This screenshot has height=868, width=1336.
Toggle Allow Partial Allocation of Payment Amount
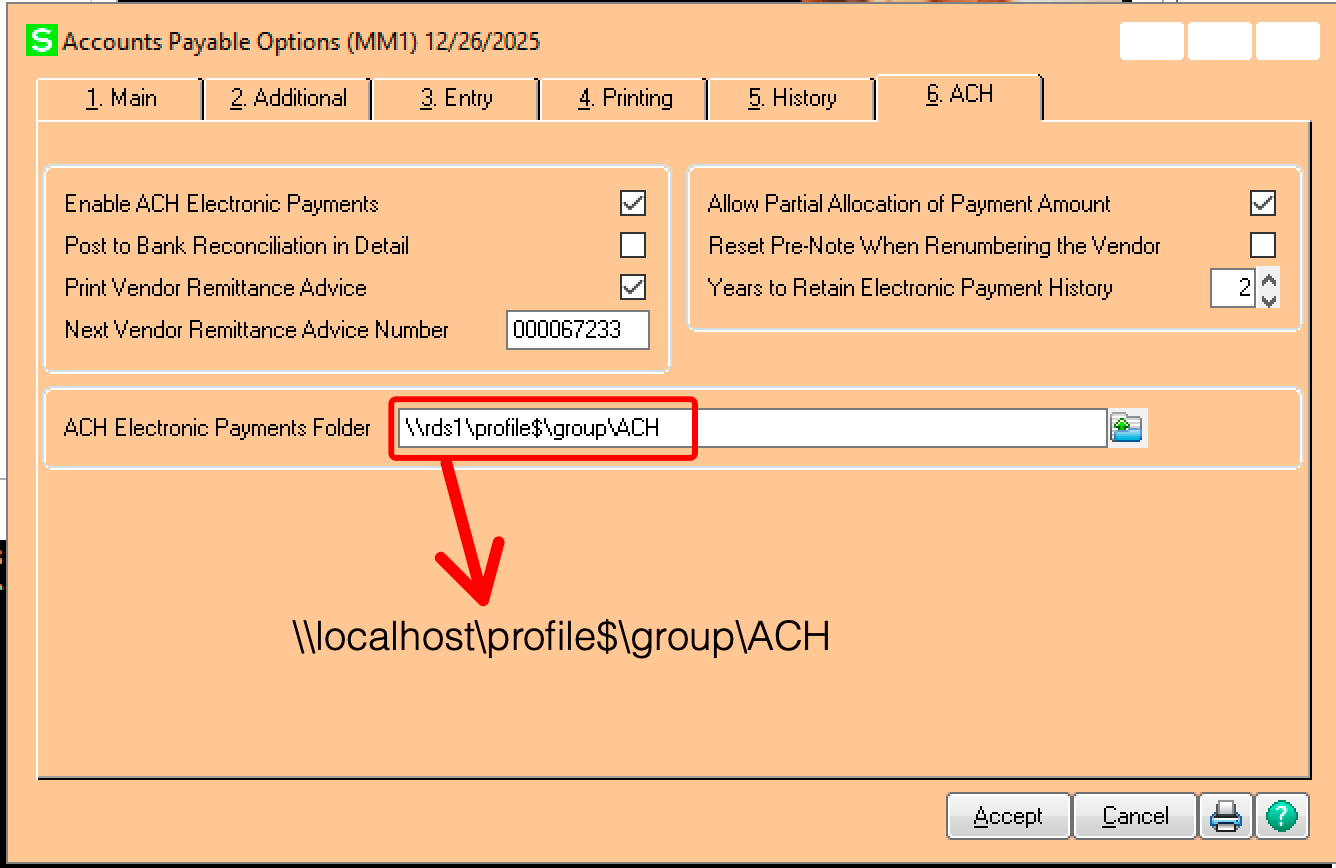pyautogui.click(x=1263, y=204)
